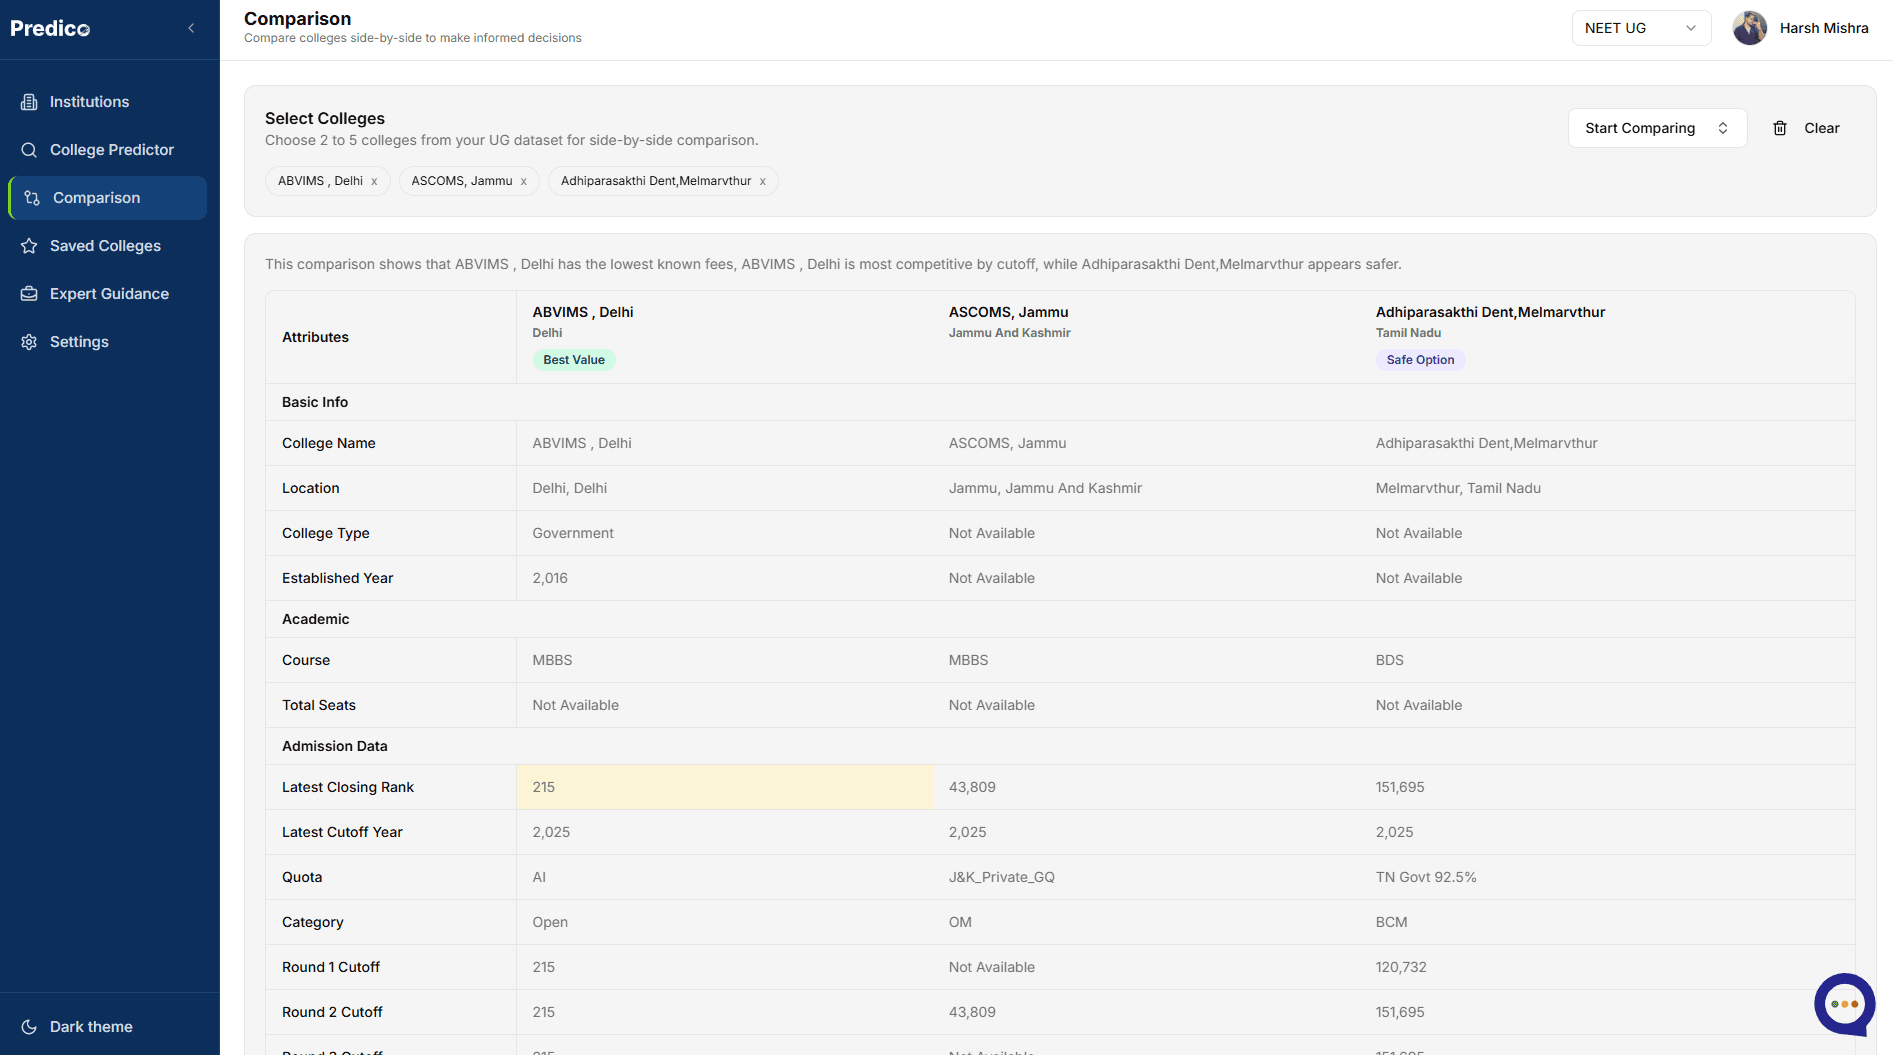Toggle the Dark theme option

click(110, 1027)
